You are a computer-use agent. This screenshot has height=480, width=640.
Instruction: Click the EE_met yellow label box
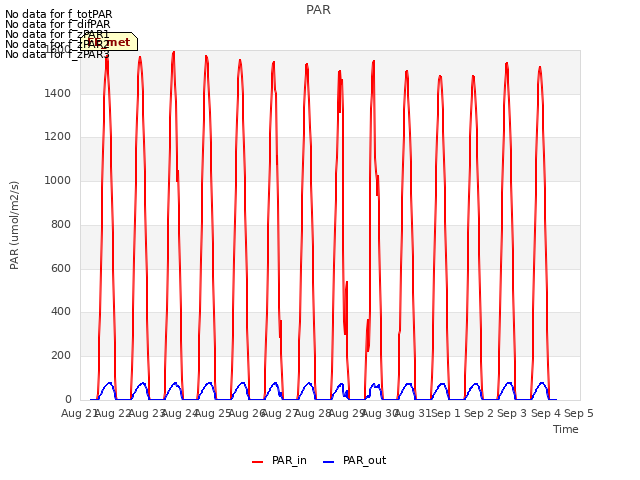point(109,42)
